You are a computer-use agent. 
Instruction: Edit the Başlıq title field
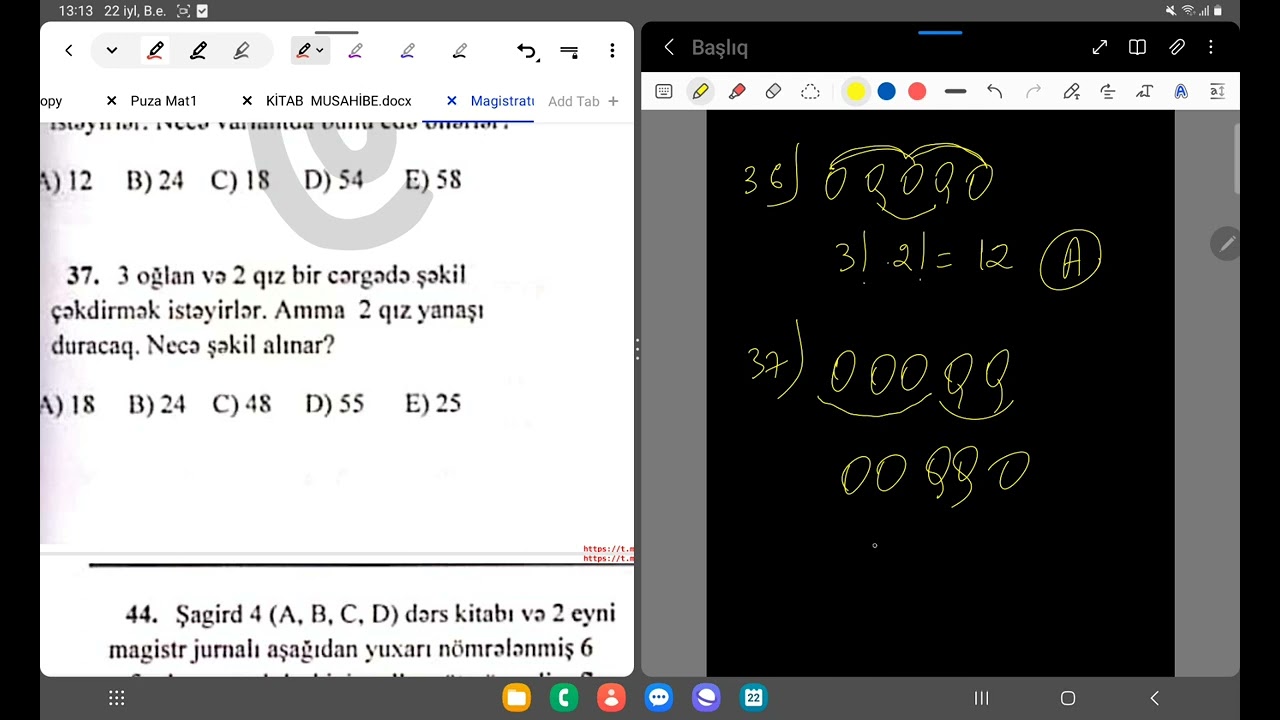pos(720,47)
